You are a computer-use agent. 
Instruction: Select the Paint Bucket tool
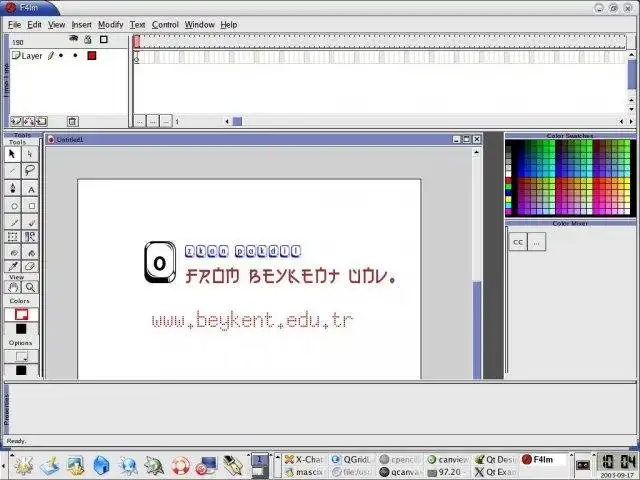(30, 252)
